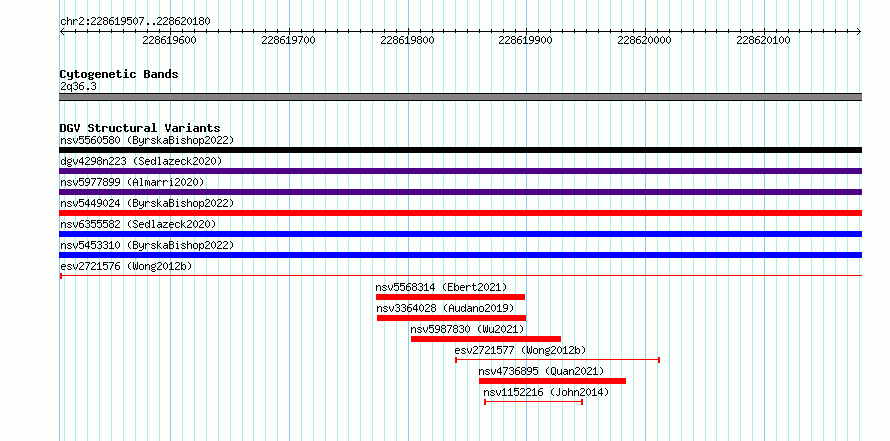
Task: Click ruler position 228619900
Action: click(x=525, y=40)
